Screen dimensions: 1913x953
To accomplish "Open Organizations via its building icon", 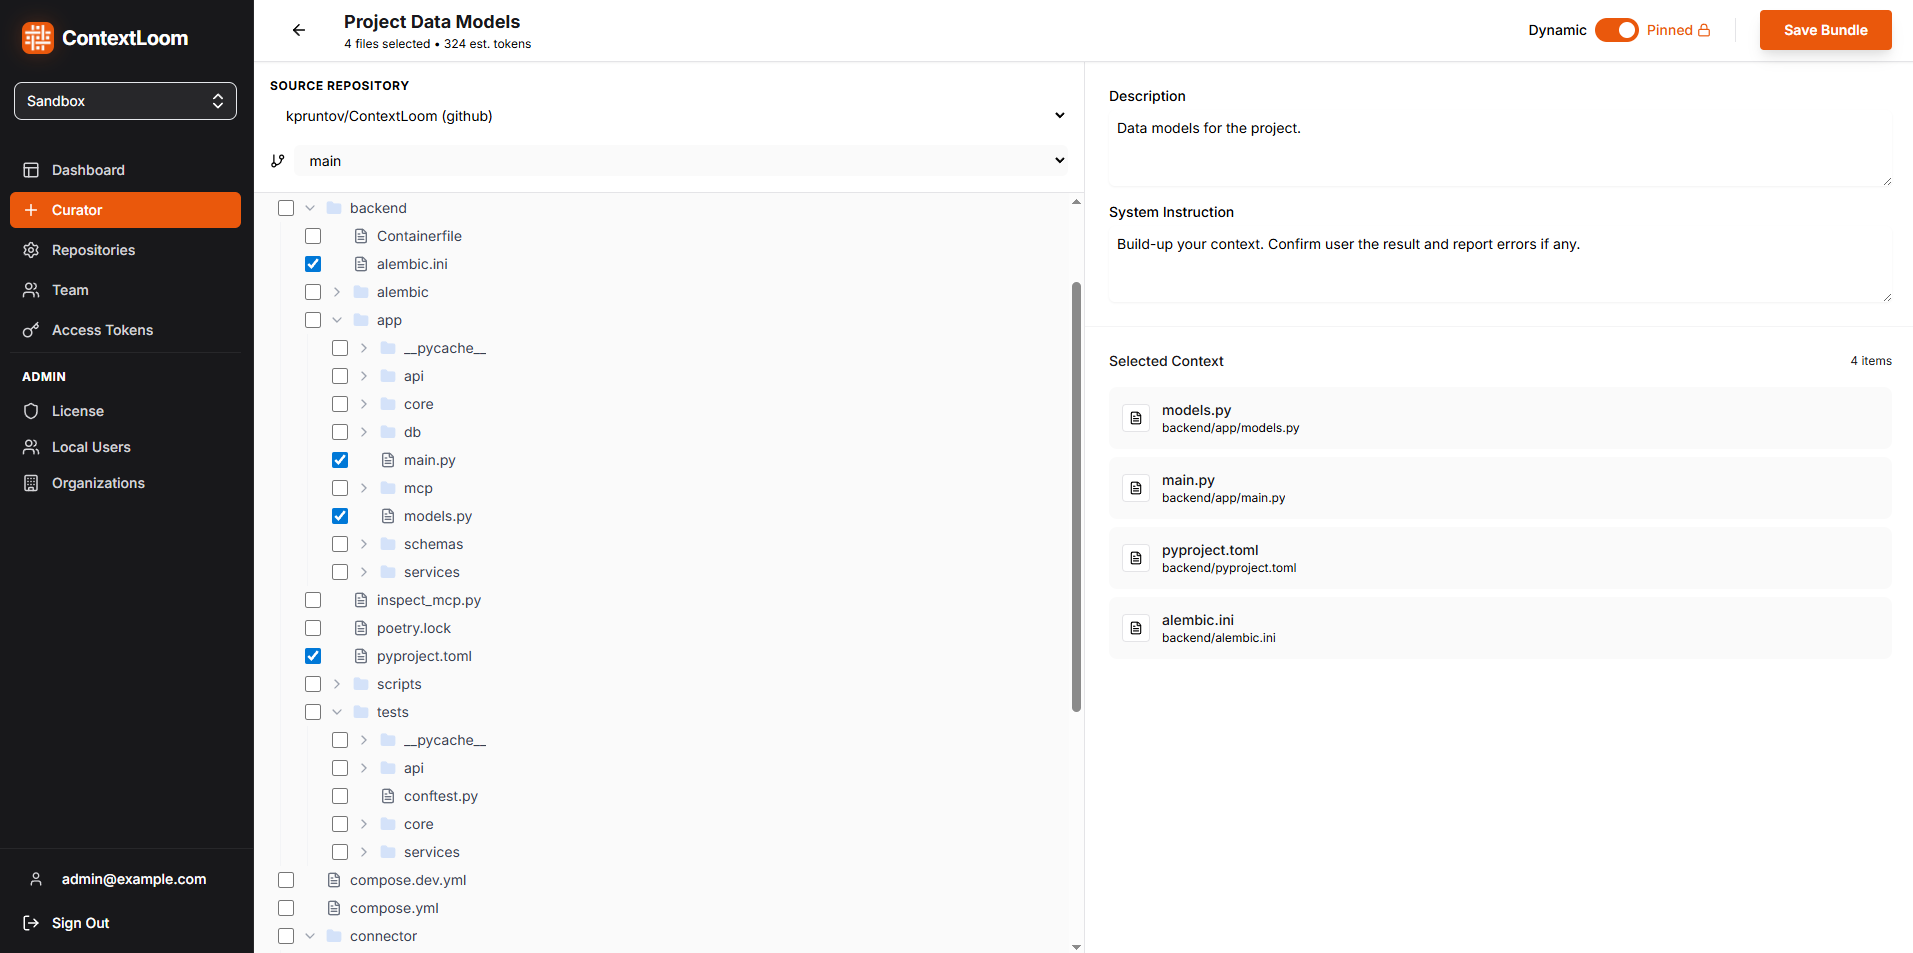I will tap(32, 483).
